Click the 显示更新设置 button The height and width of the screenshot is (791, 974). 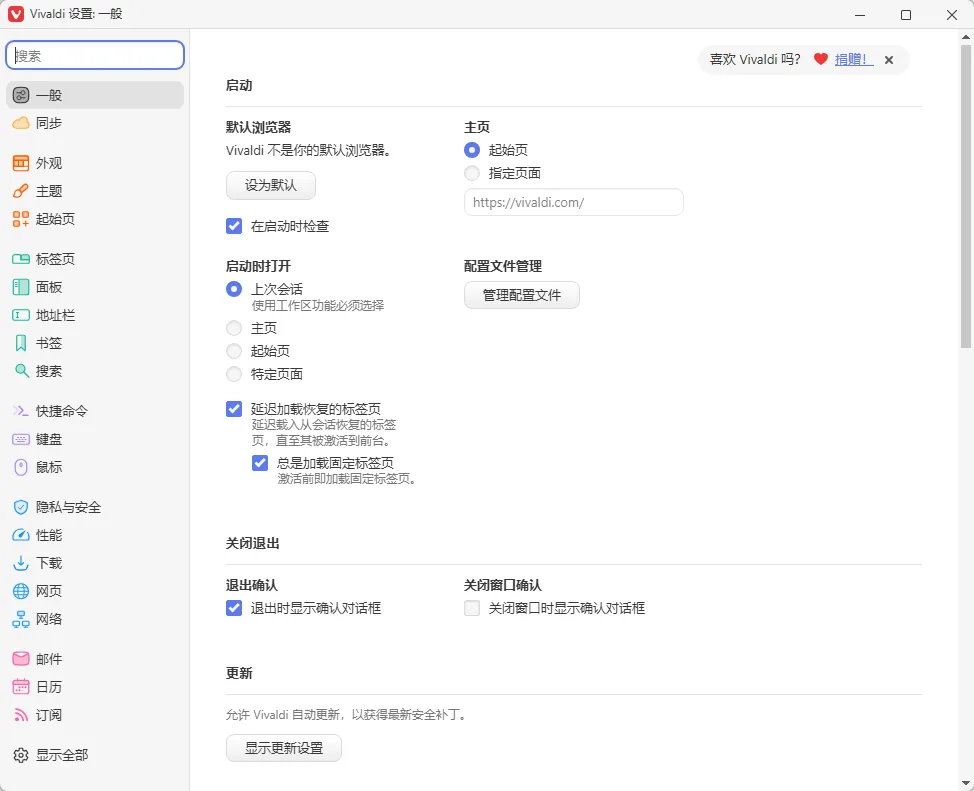(x=284, y=748)
